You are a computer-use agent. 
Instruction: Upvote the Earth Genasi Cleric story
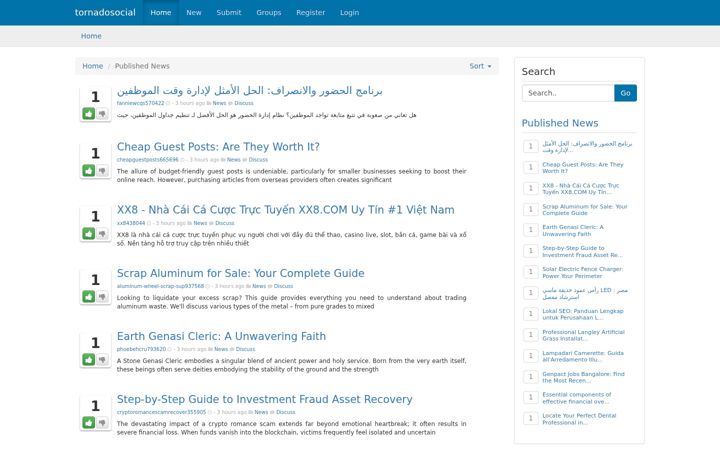coord(89,360)
